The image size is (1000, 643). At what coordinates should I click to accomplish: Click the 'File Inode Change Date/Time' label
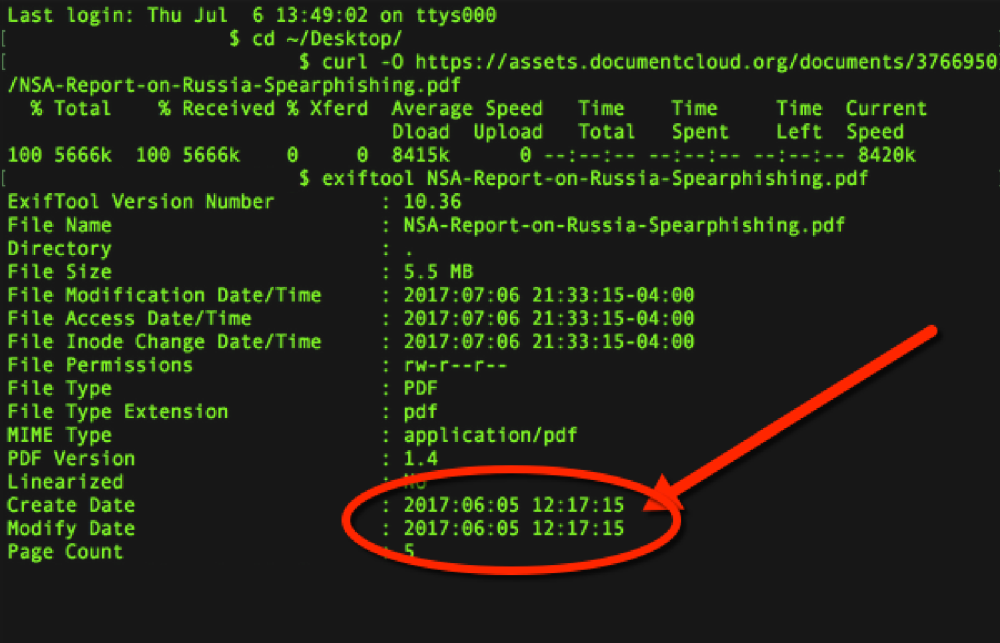point(164,342)
